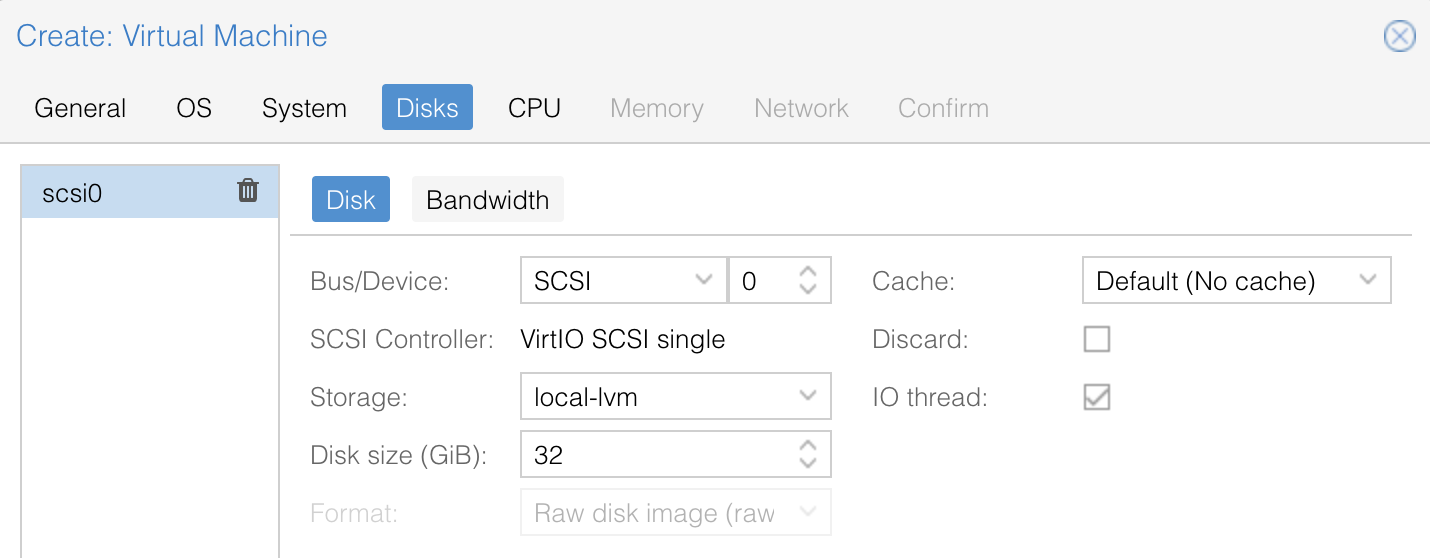
Task: Switch to the CPU tab
Action: pyautogui.click(x=534, y=108)
